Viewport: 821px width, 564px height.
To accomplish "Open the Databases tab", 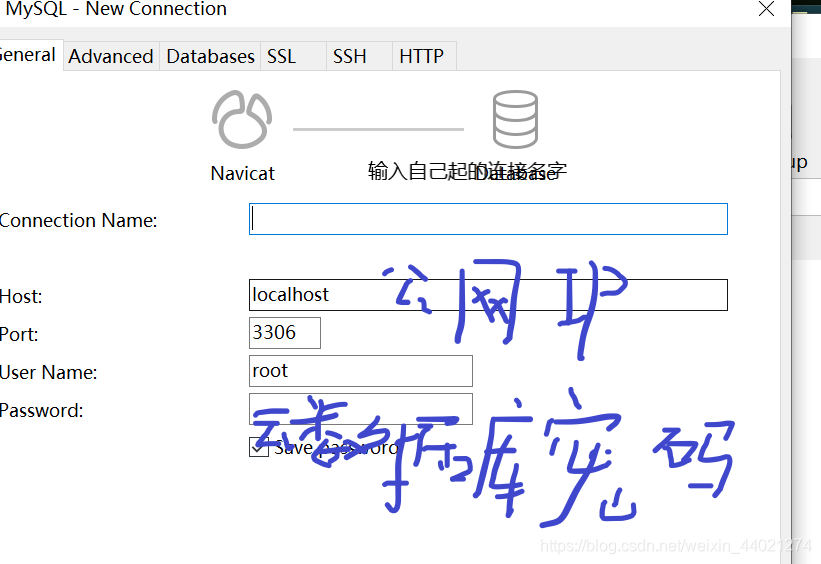I will coord(210,56).
